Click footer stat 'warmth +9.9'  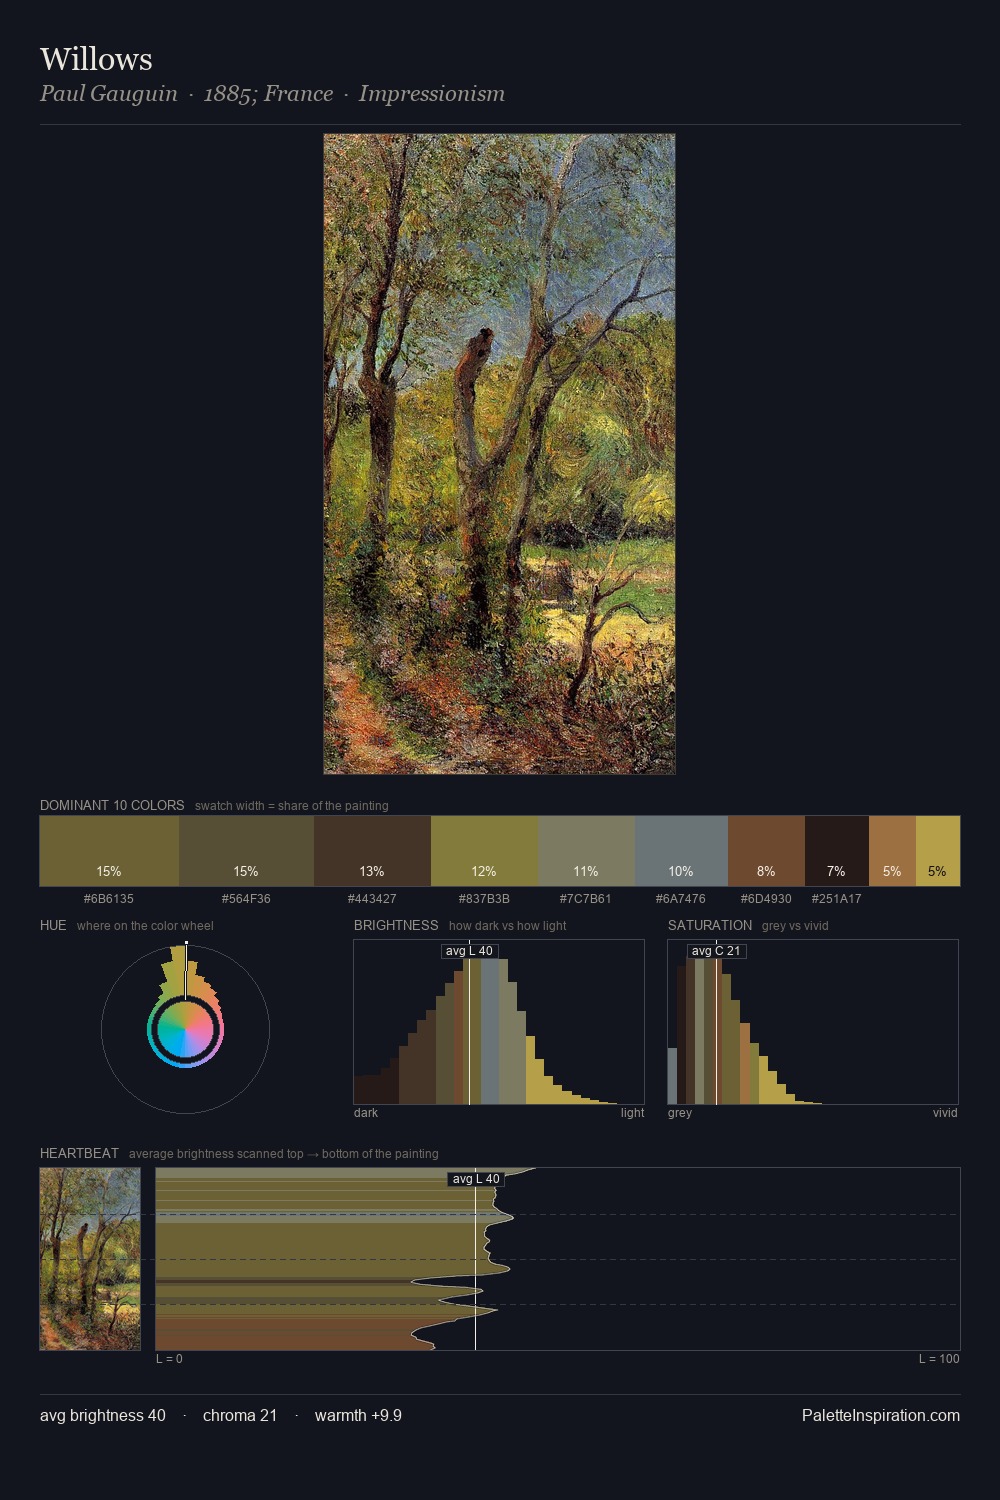pos(358,1415)
